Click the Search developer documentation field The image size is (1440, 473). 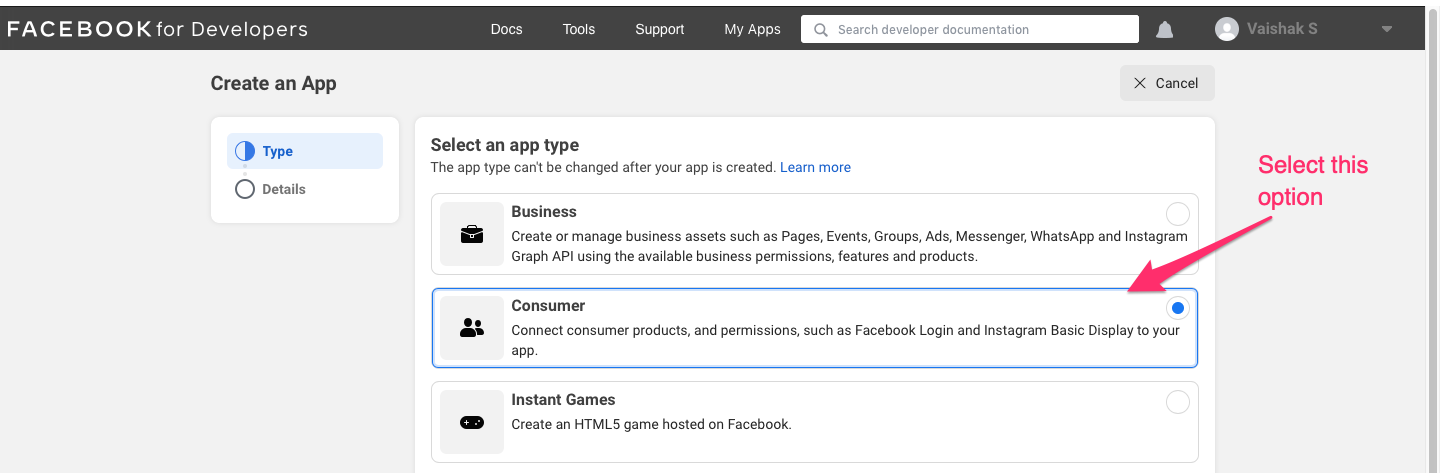click(x=969, y=29)
